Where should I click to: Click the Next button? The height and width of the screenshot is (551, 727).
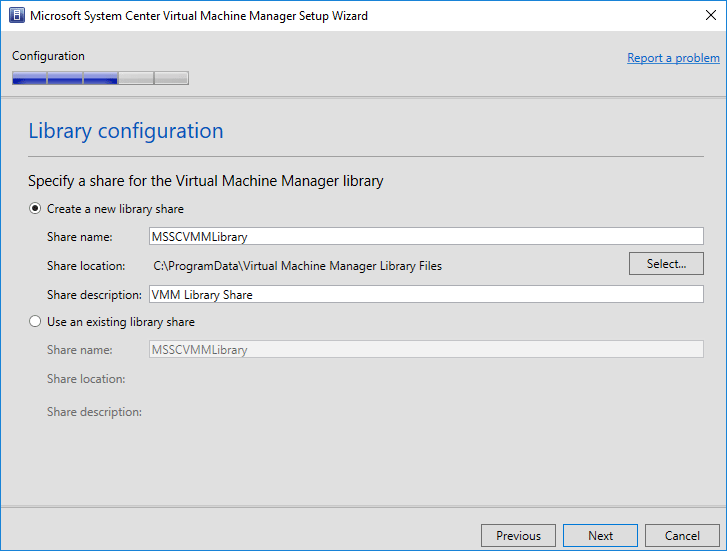click(600, 535)
